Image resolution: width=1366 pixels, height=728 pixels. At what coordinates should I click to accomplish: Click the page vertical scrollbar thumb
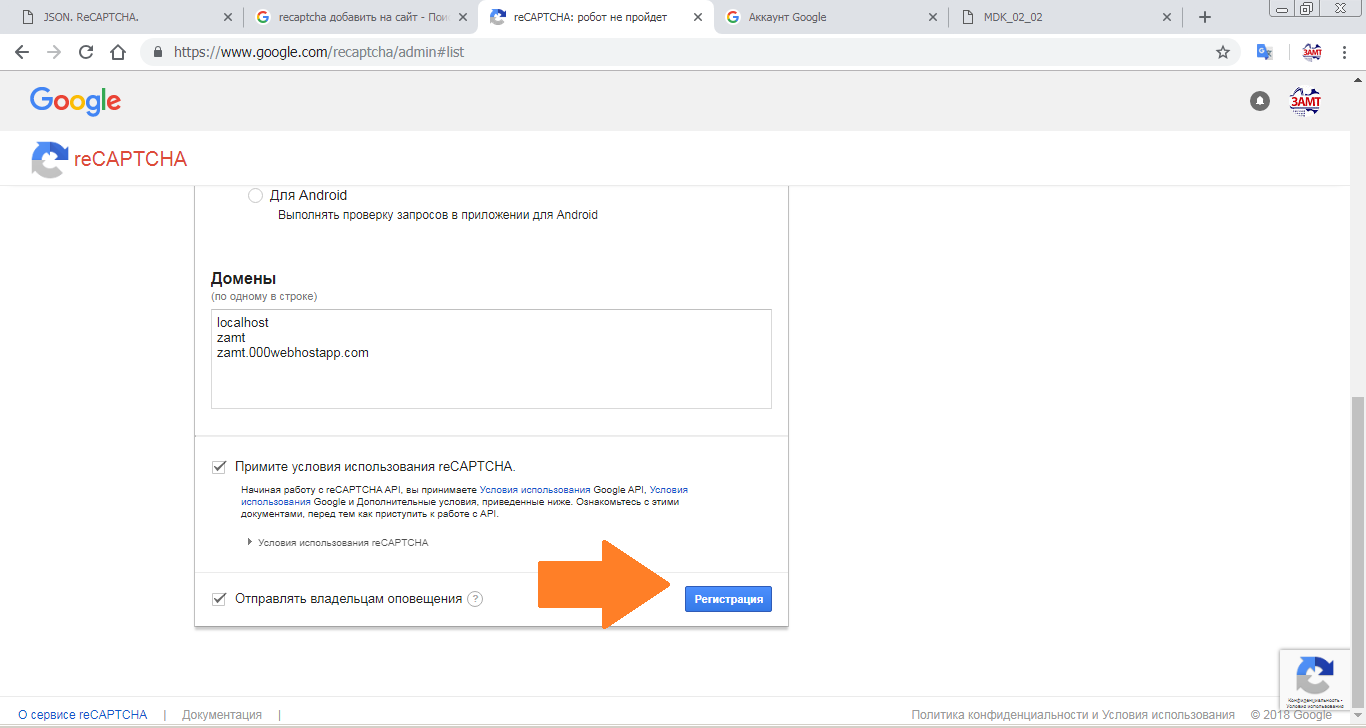click(x=1358, y=550)
